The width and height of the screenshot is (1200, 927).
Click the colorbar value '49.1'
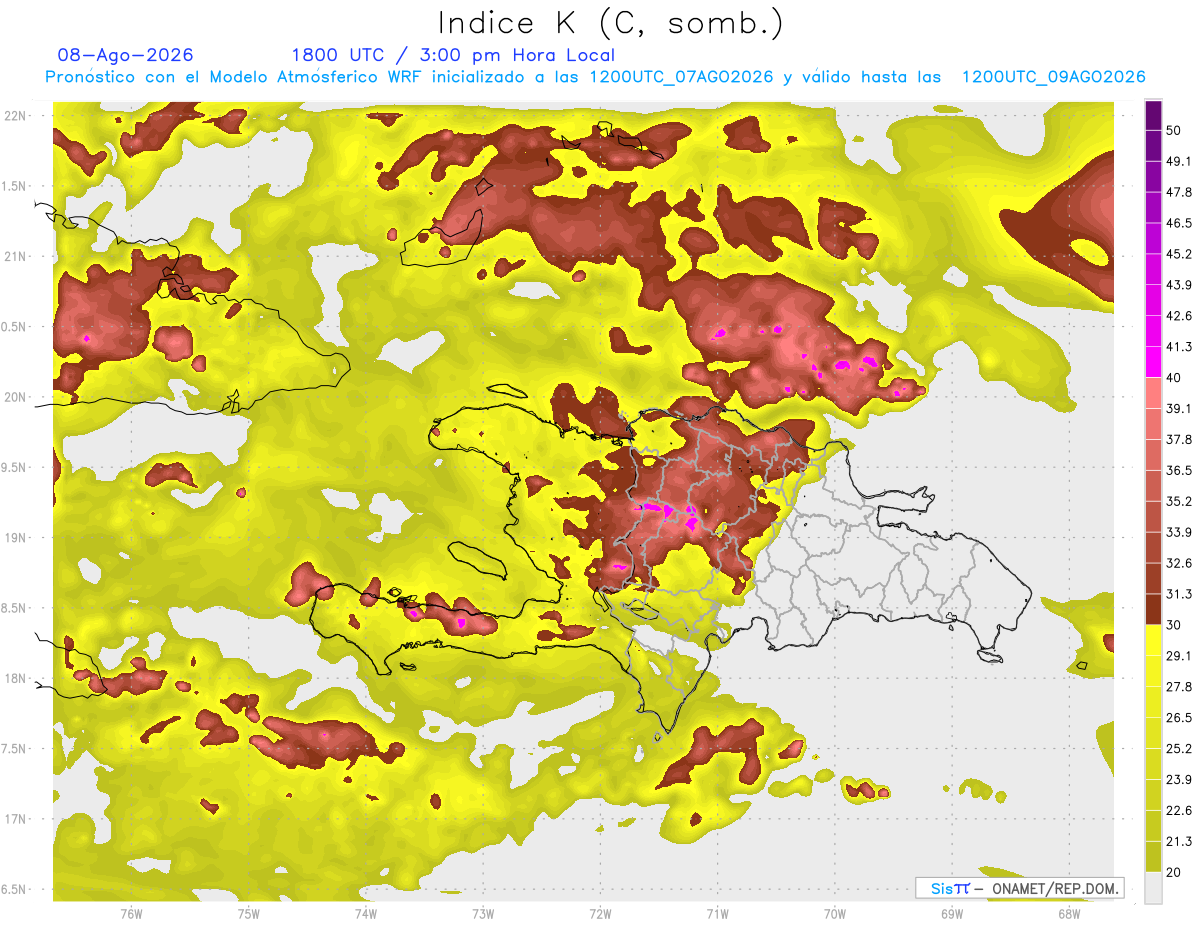tap(1179, 161)
